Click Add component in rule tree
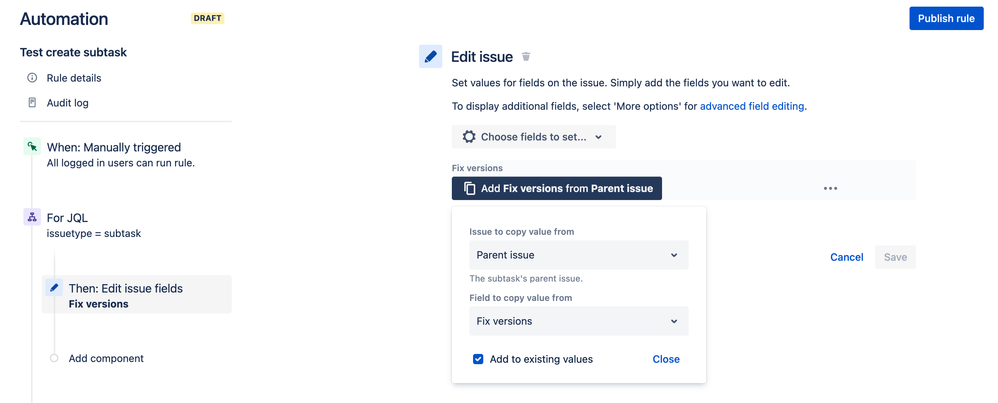 106,358
